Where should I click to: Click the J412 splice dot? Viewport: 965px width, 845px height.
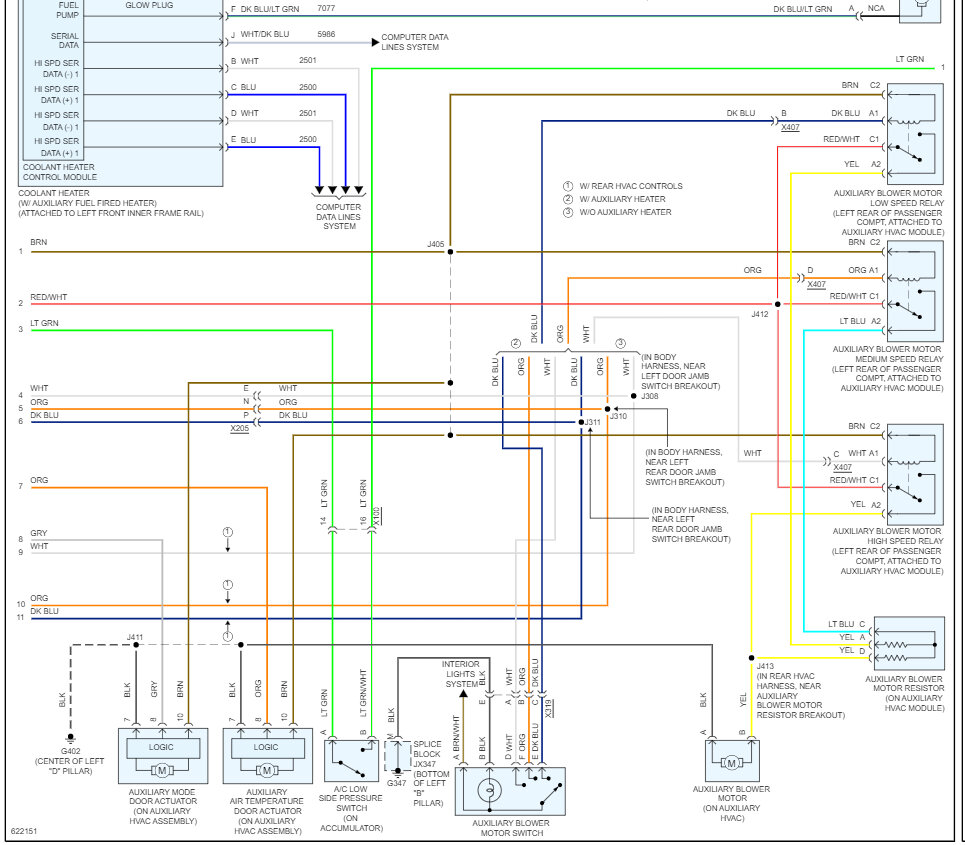[x=778, y=304]
